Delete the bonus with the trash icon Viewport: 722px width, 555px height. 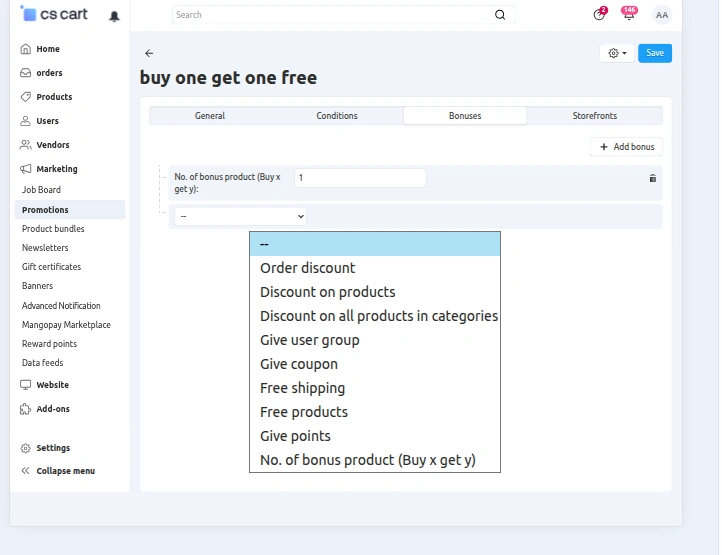tap(652, 178)
